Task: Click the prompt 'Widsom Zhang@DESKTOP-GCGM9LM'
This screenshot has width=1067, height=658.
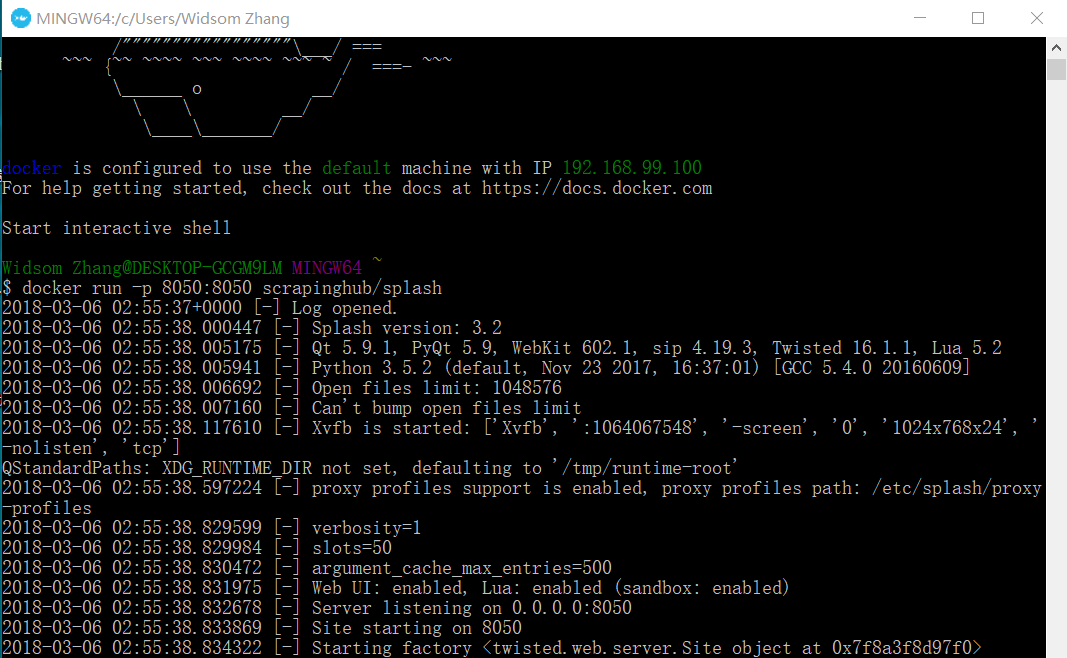Action: coord(142,267)
